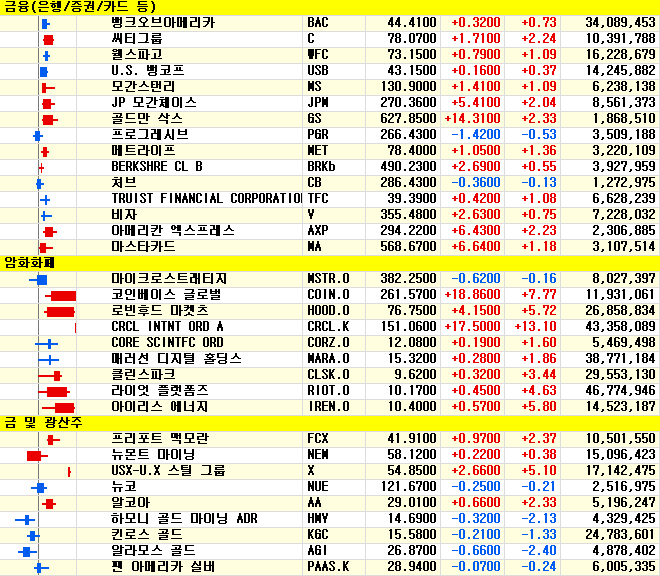
Task: Click the 뉴몬트 마이닝 candlestick icon
Action: pyautogui.click(x=37, y=456)
